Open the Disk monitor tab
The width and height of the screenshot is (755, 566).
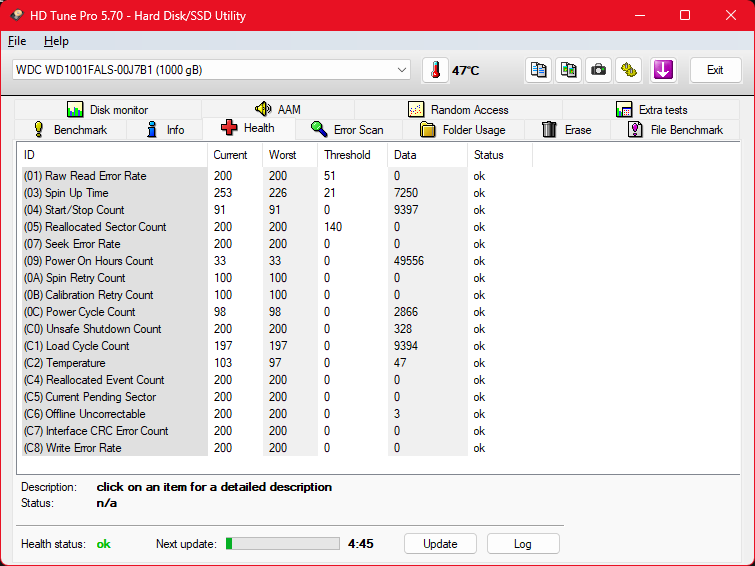coord(107,110)
